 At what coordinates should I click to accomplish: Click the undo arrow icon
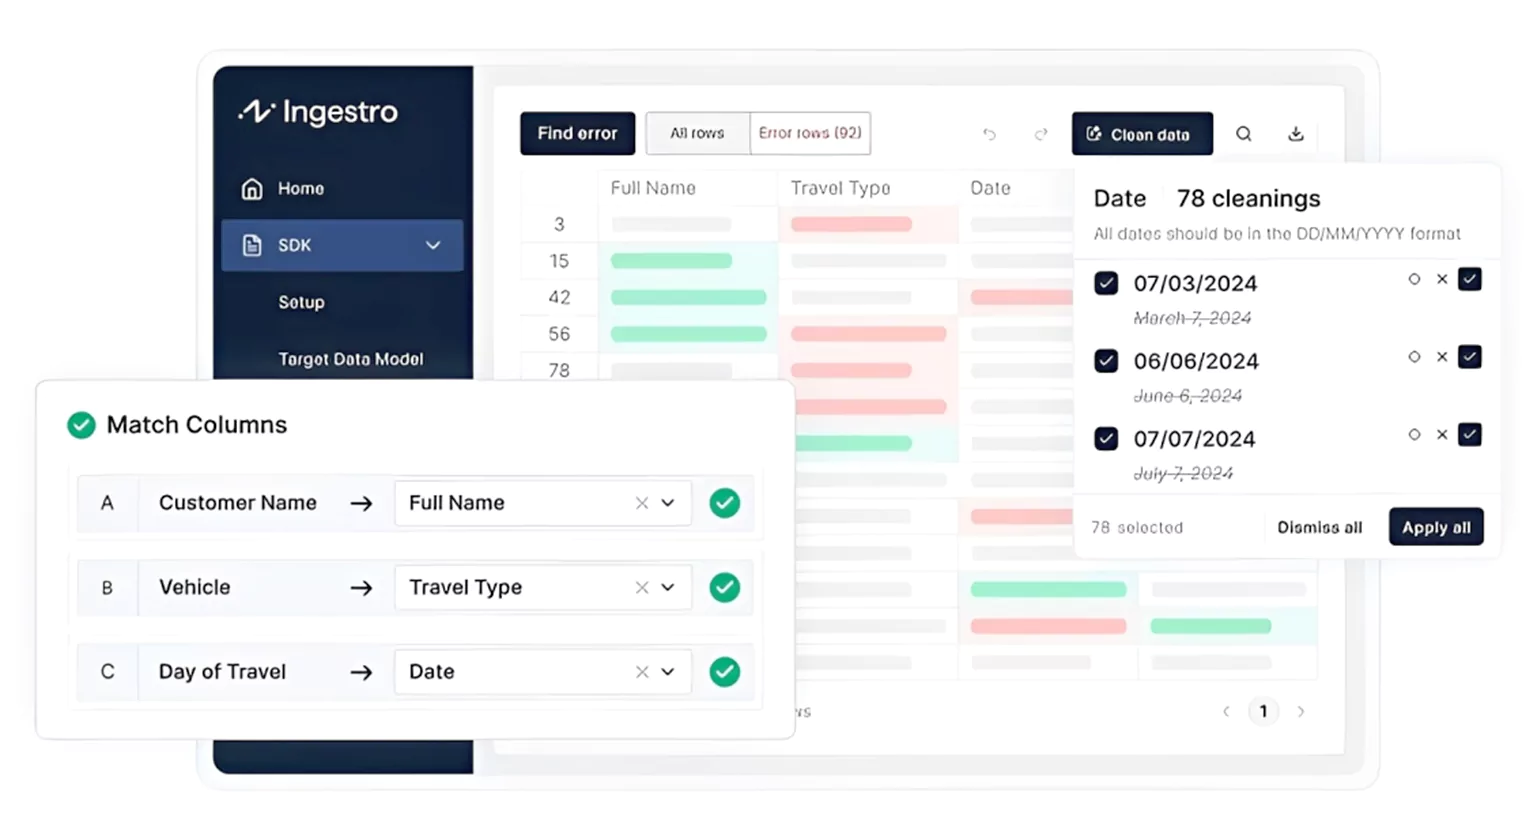point(989,134)
